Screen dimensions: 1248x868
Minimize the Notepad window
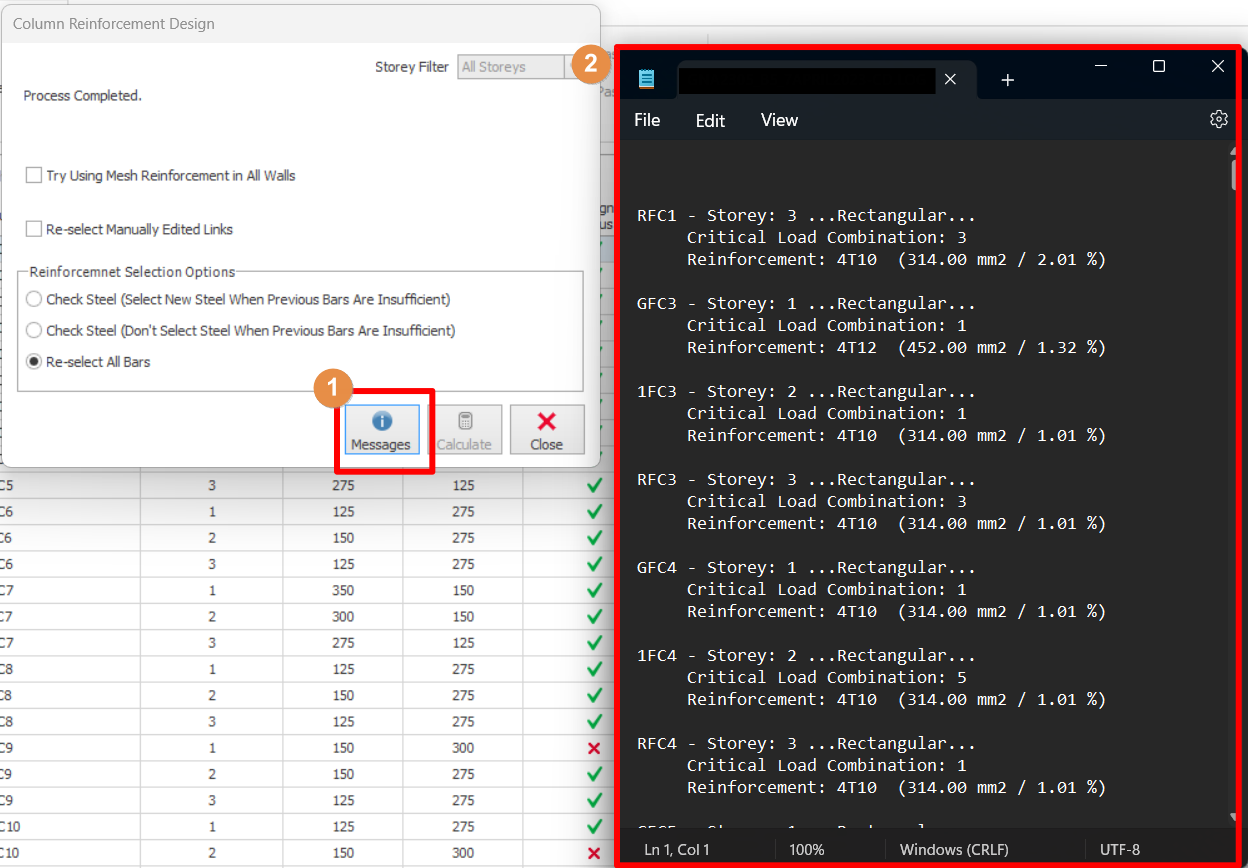(1100, 67)
